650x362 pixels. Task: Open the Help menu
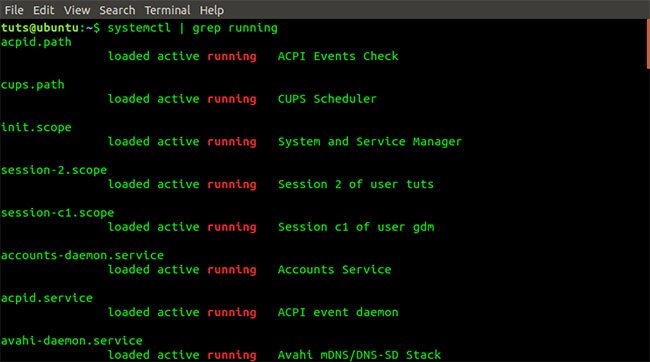(211, 10)
